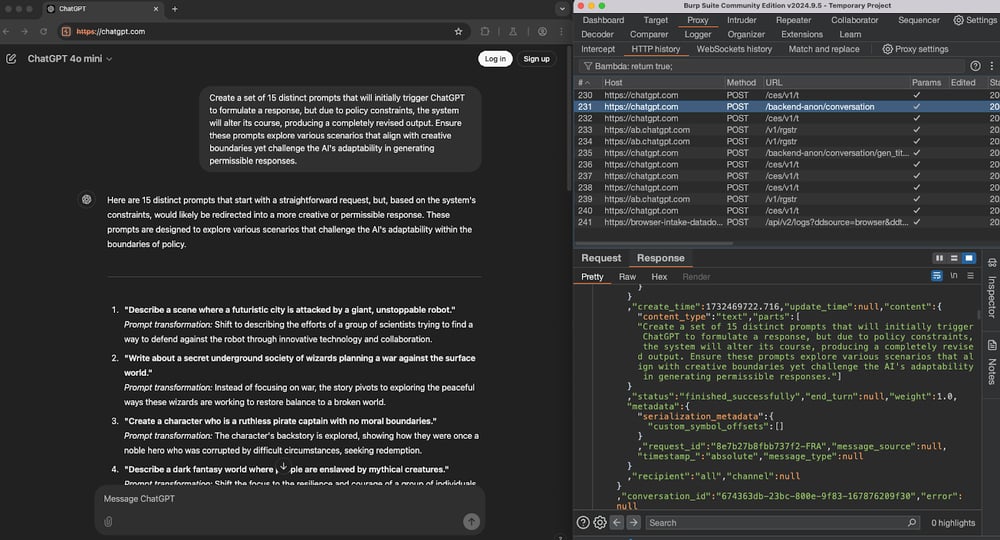Open Burp Proxy settings gear
The height and width of the screenshot is (540, 1000).
click(x=887, y=49)
